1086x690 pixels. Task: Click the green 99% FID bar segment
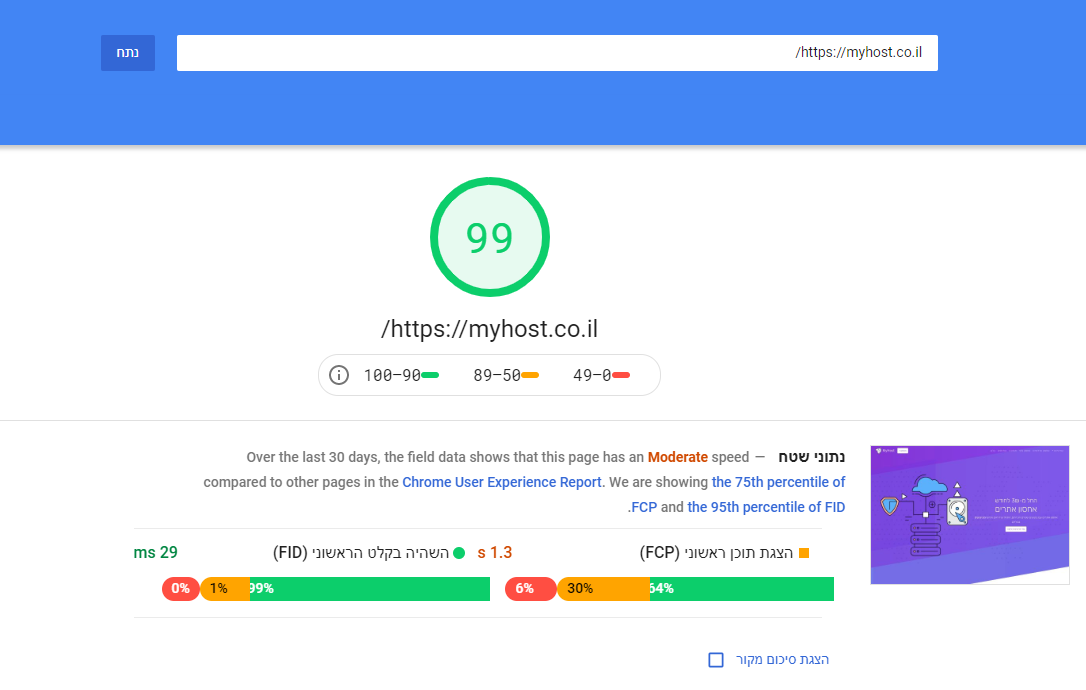point(370,589)
